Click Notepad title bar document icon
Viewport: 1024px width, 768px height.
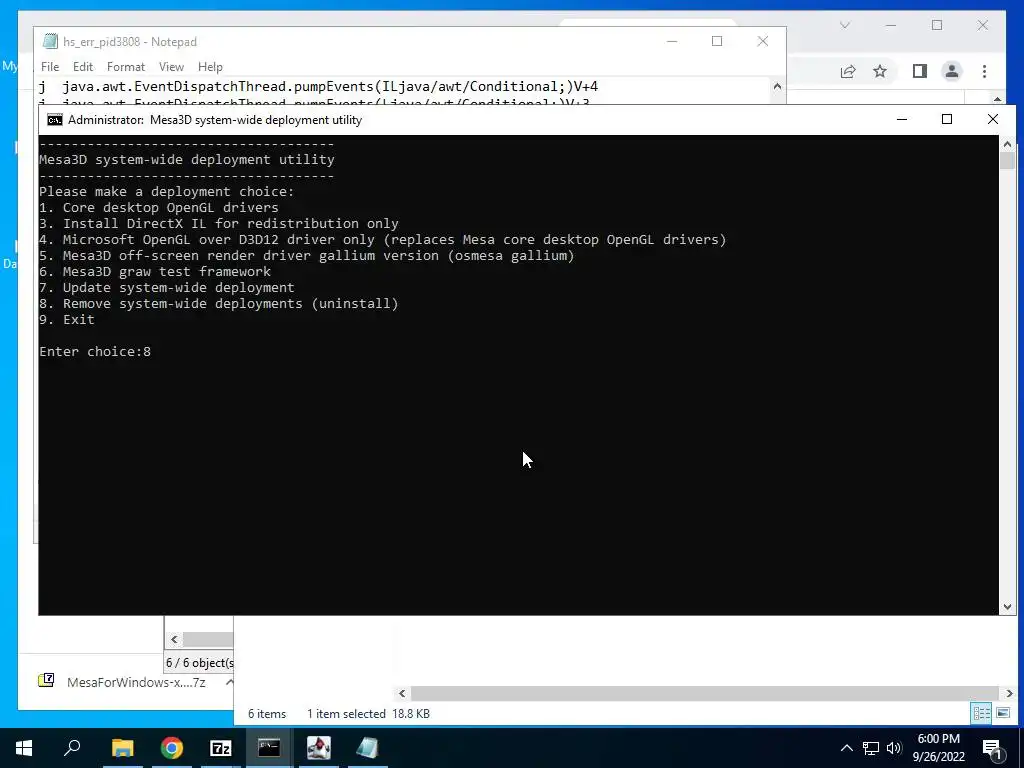click(x=50, y=41)
